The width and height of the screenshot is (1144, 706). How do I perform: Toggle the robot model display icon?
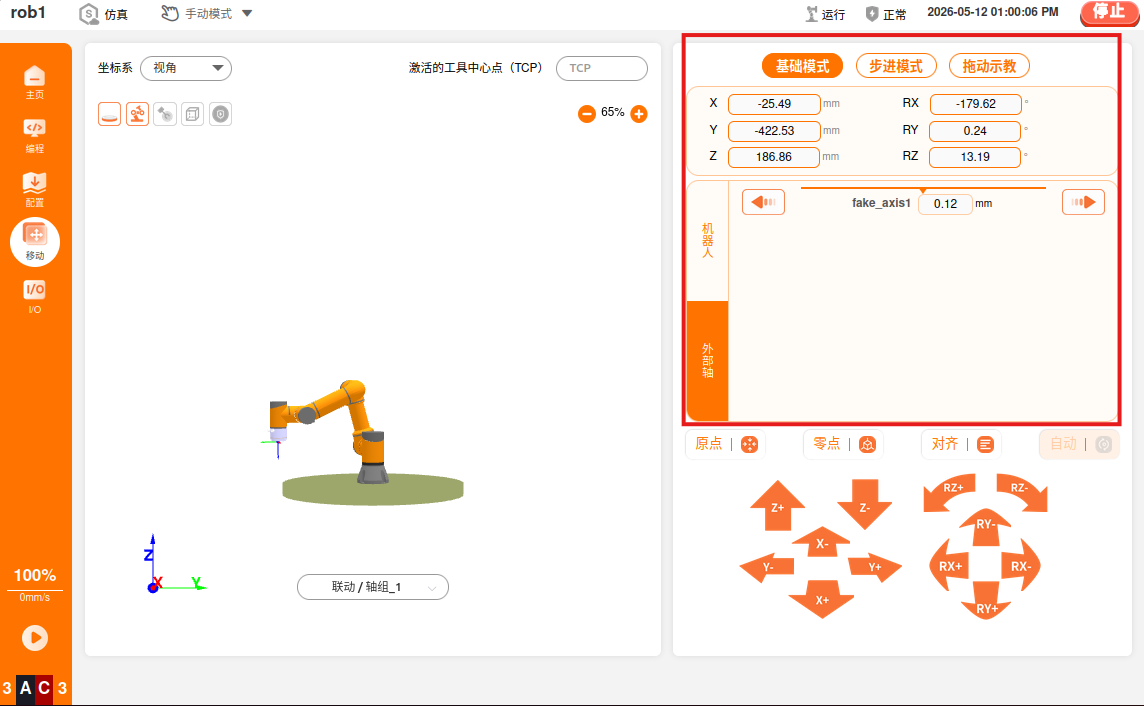(x=137, y=115)
